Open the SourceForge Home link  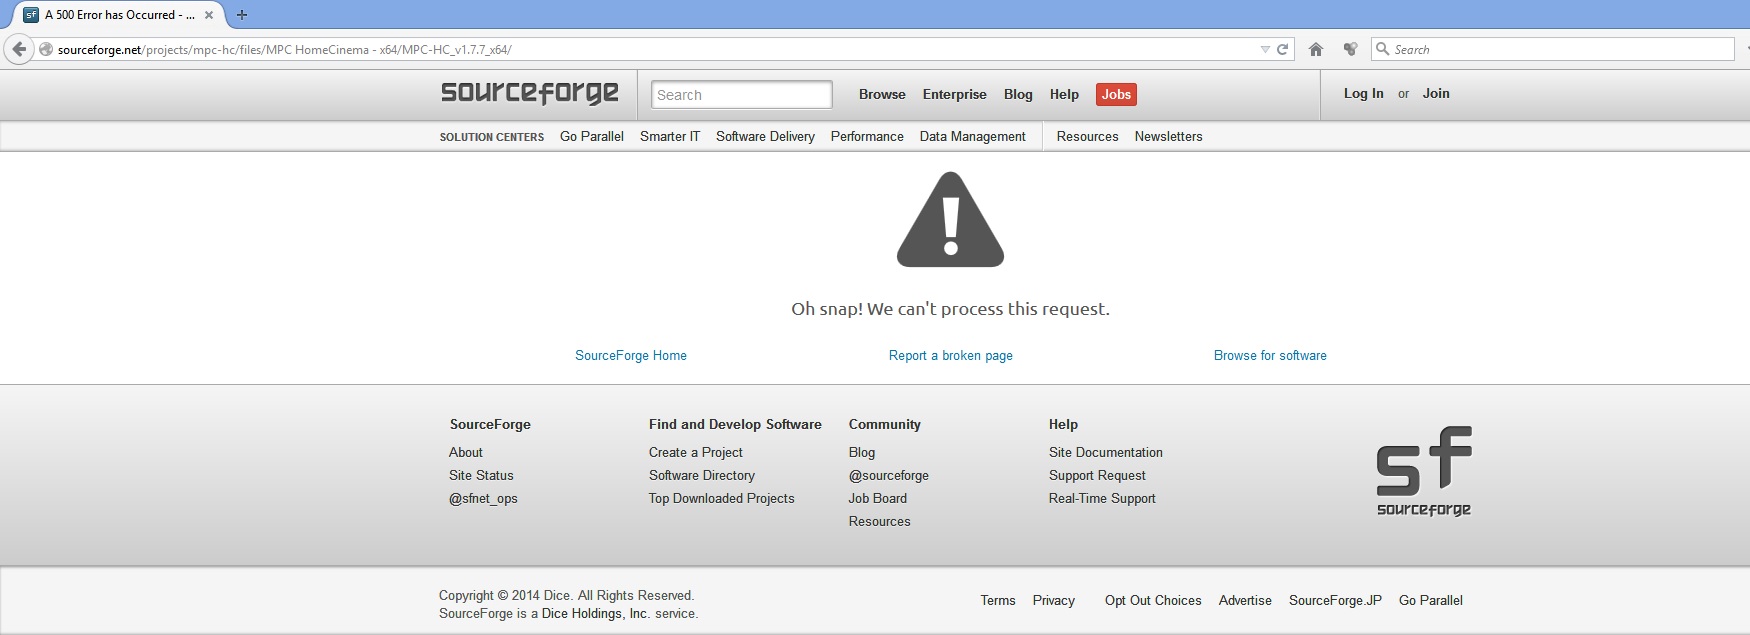pyautogui.click(x=630, y=355)
